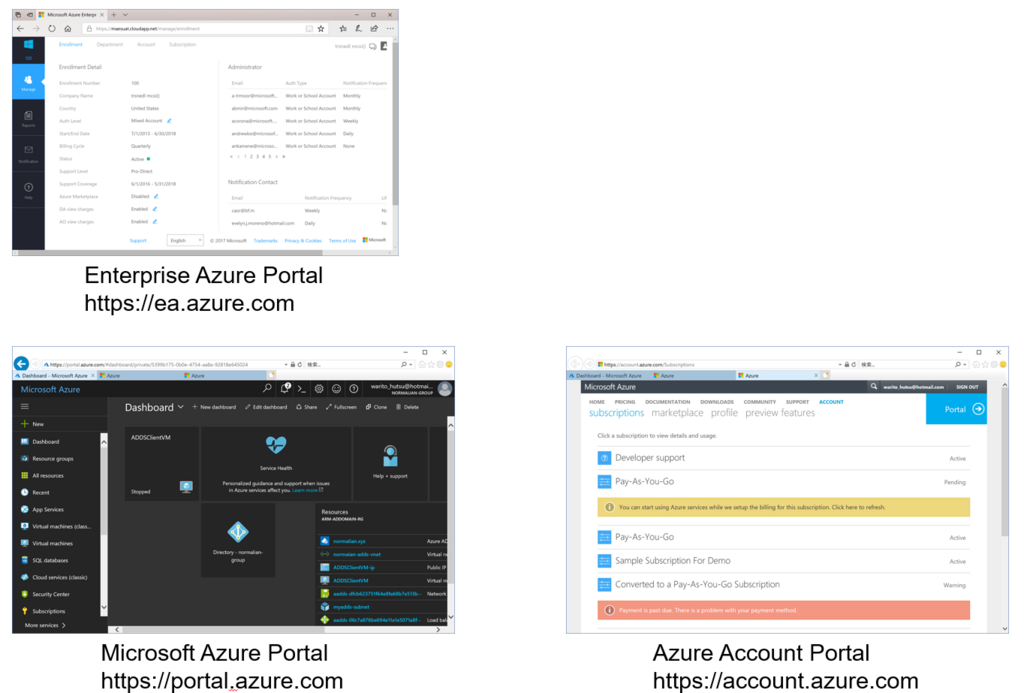Click refresh button in Enterprise portal browser
Viewport: 1024px width, 693px height.
52,29
